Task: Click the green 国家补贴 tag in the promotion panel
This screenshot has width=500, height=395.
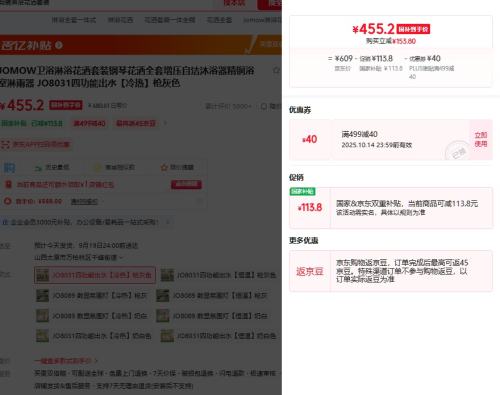Action: 302,191
